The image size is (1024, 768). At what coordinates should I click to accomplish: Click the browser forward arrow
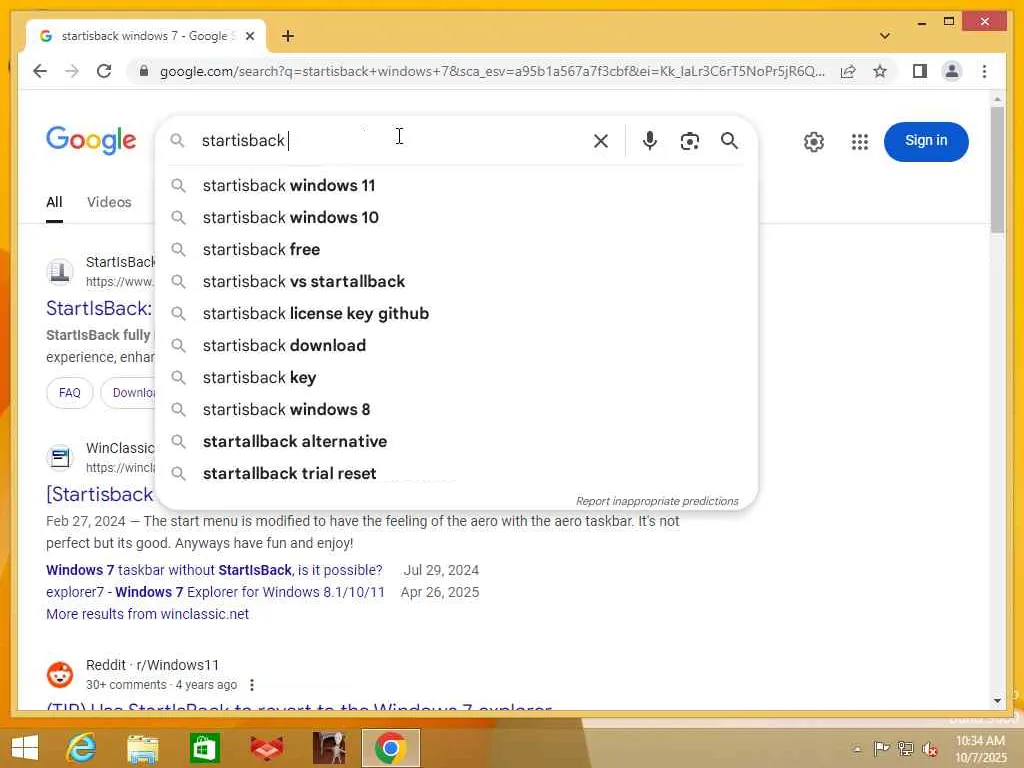(x=72, y=71)
